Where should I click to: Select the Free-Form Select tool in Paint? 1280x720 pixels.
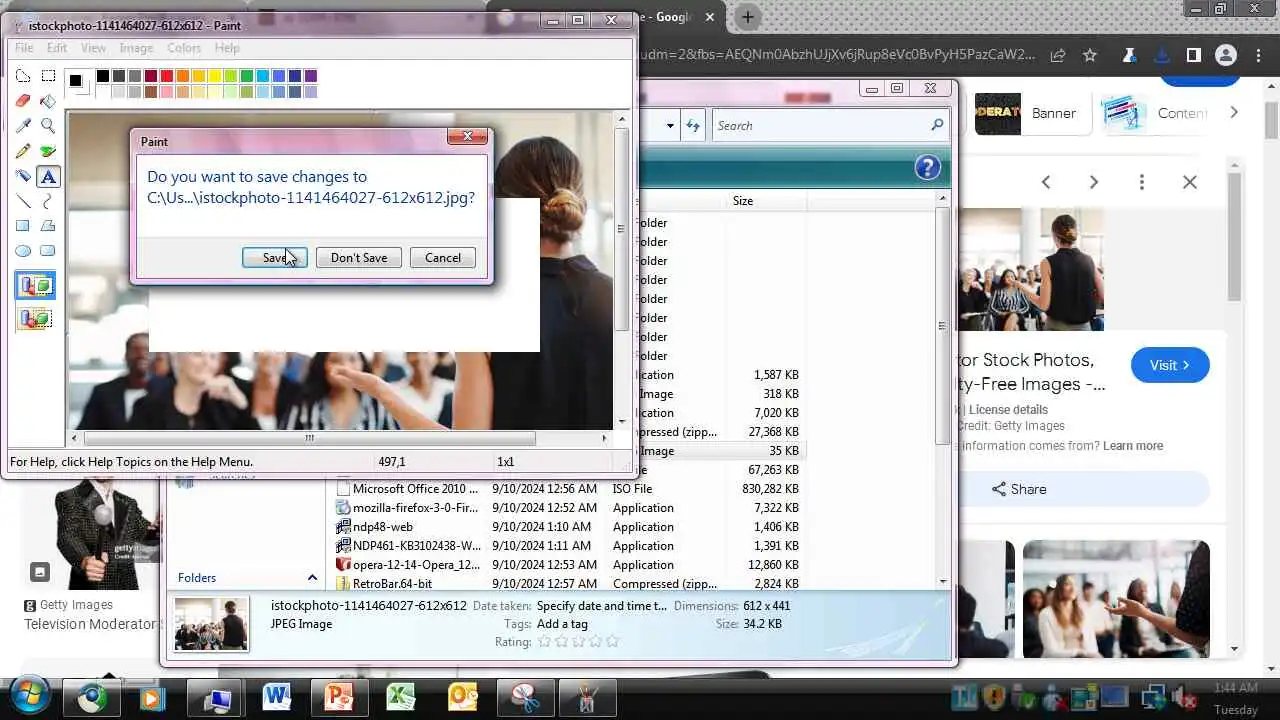coord(23,76)
